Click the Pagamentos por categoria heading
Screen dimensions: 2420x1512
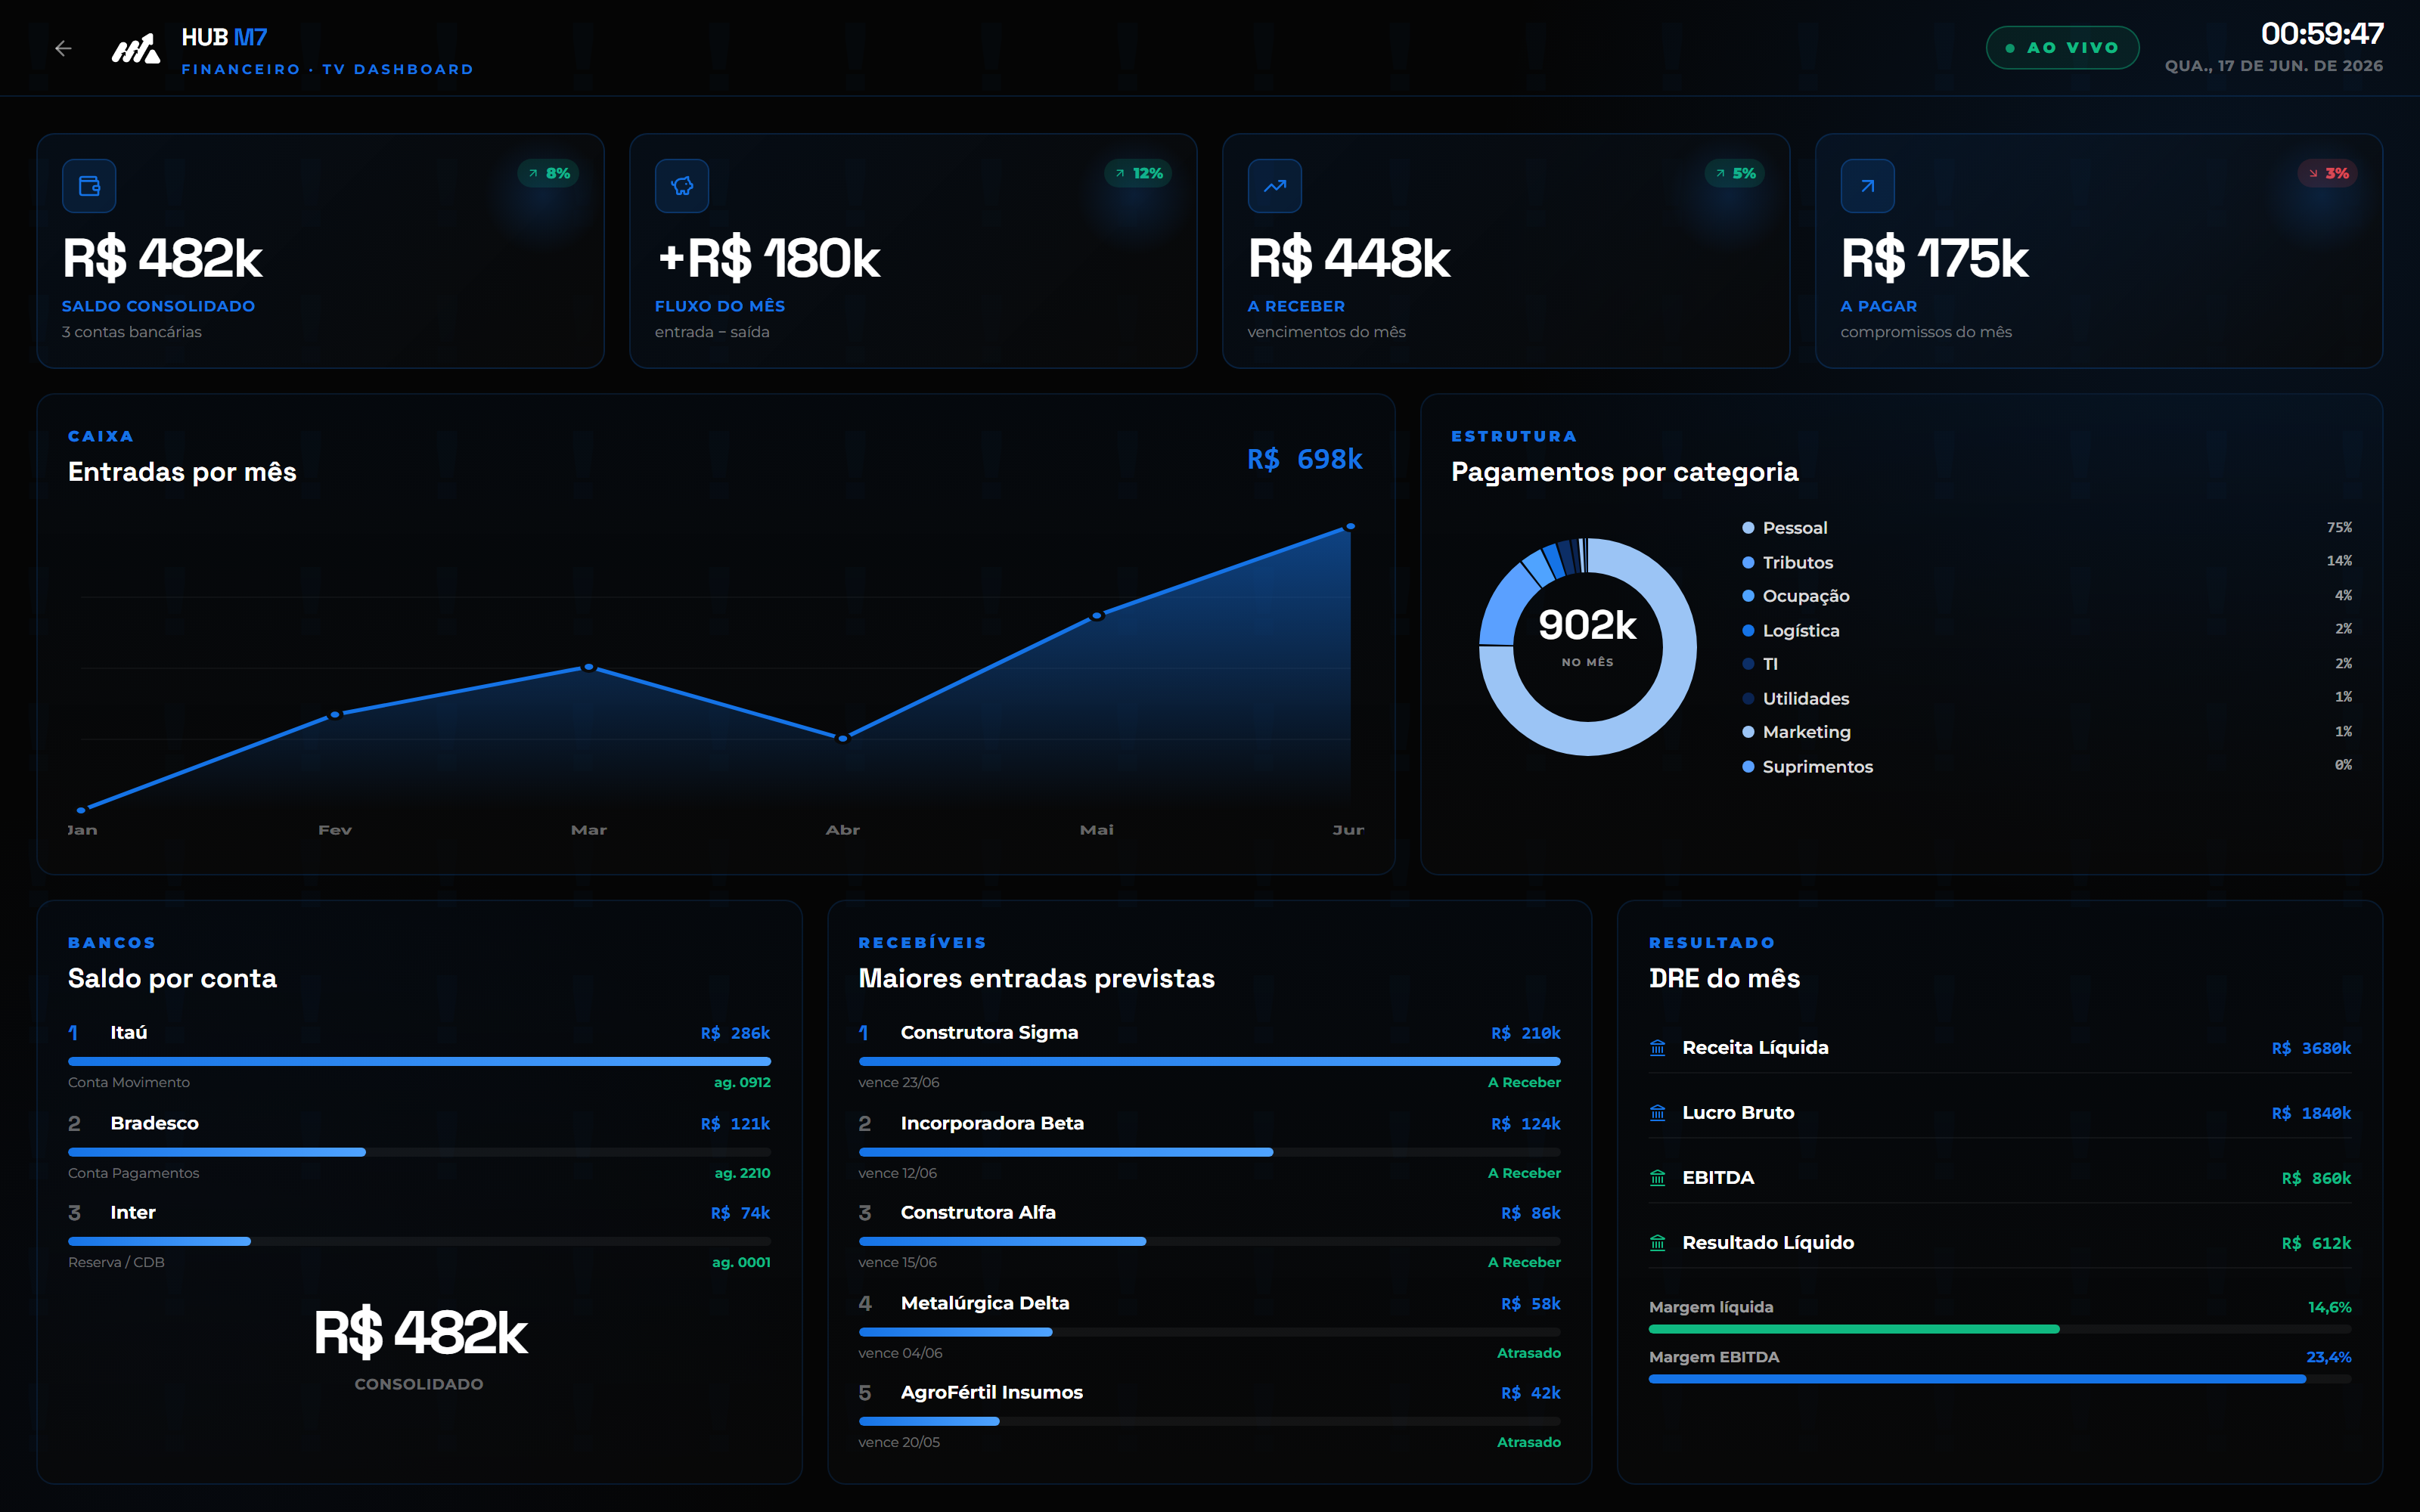tap(1624, 472)
